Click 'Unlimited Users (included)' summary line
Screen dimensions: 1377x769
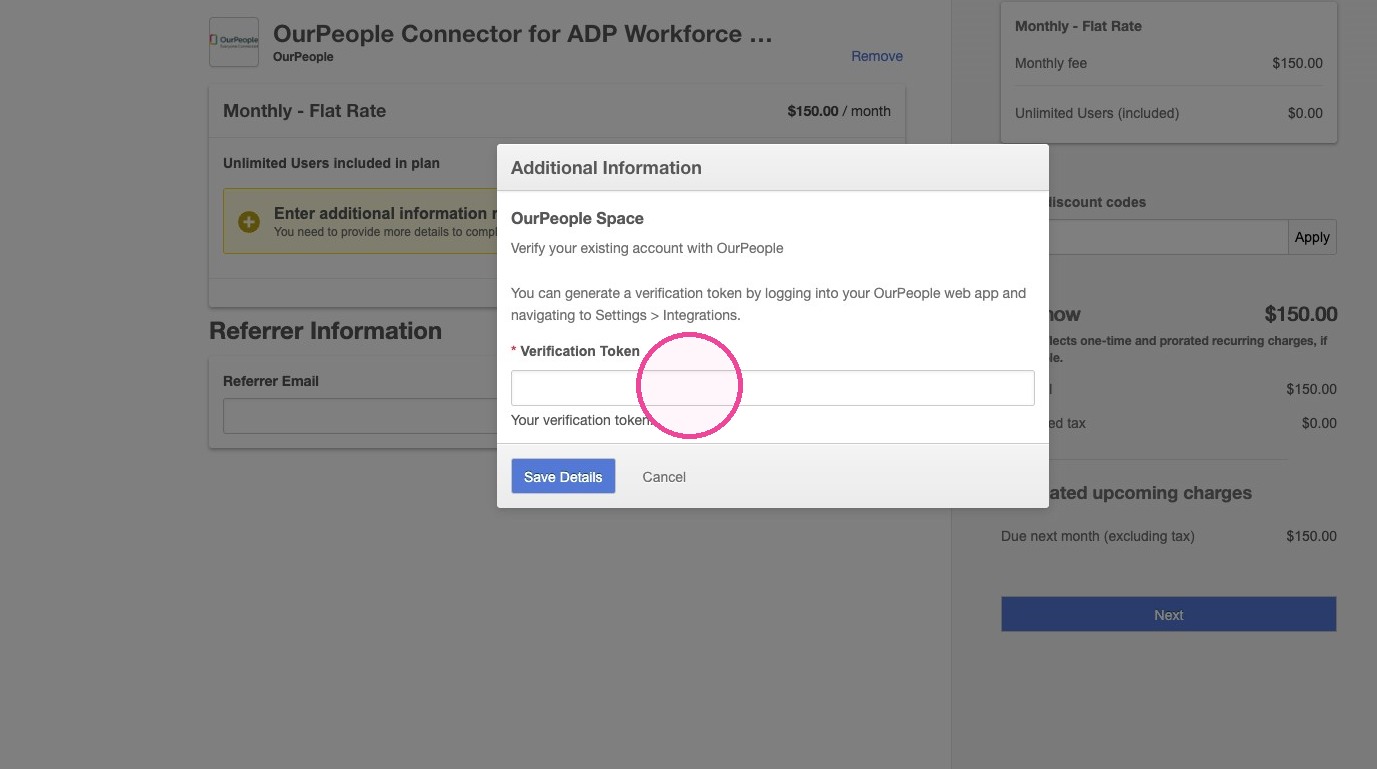click(x=1097, y=113)
